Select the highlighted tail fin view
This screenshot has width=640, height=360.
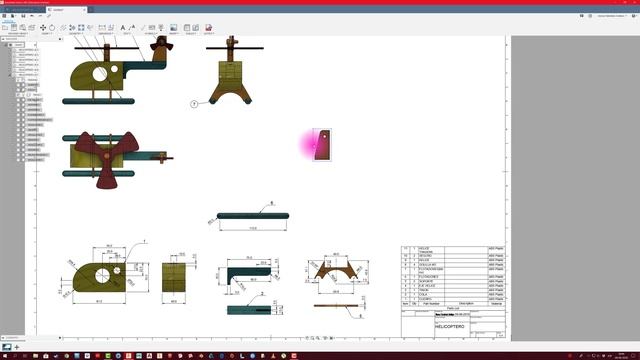pyautogui.click(x=322, y=145)
